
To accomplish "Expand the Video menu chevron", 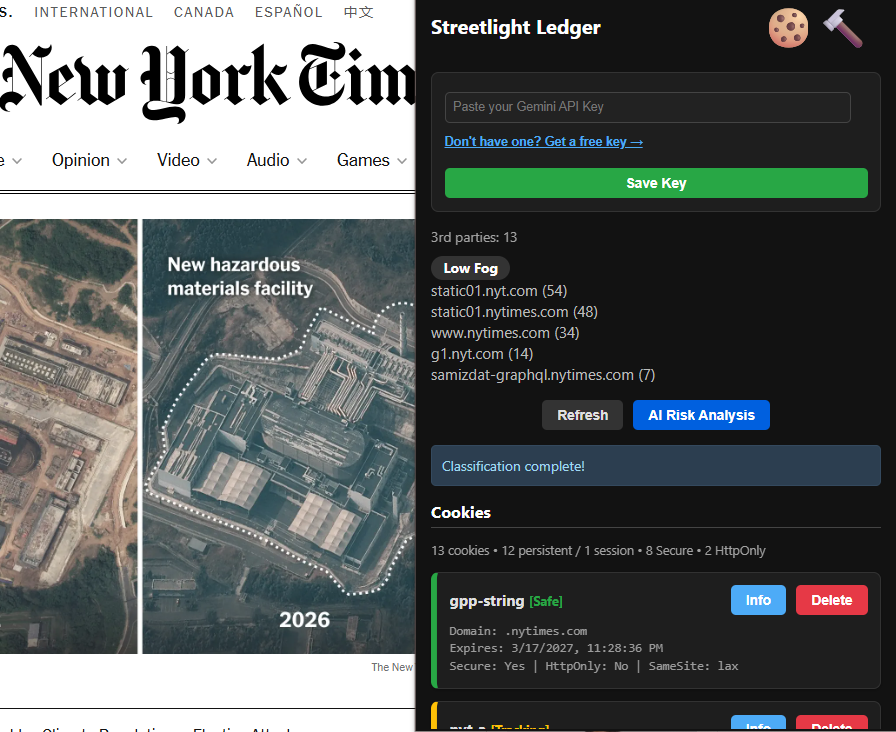I will click(x=212, y=161).
